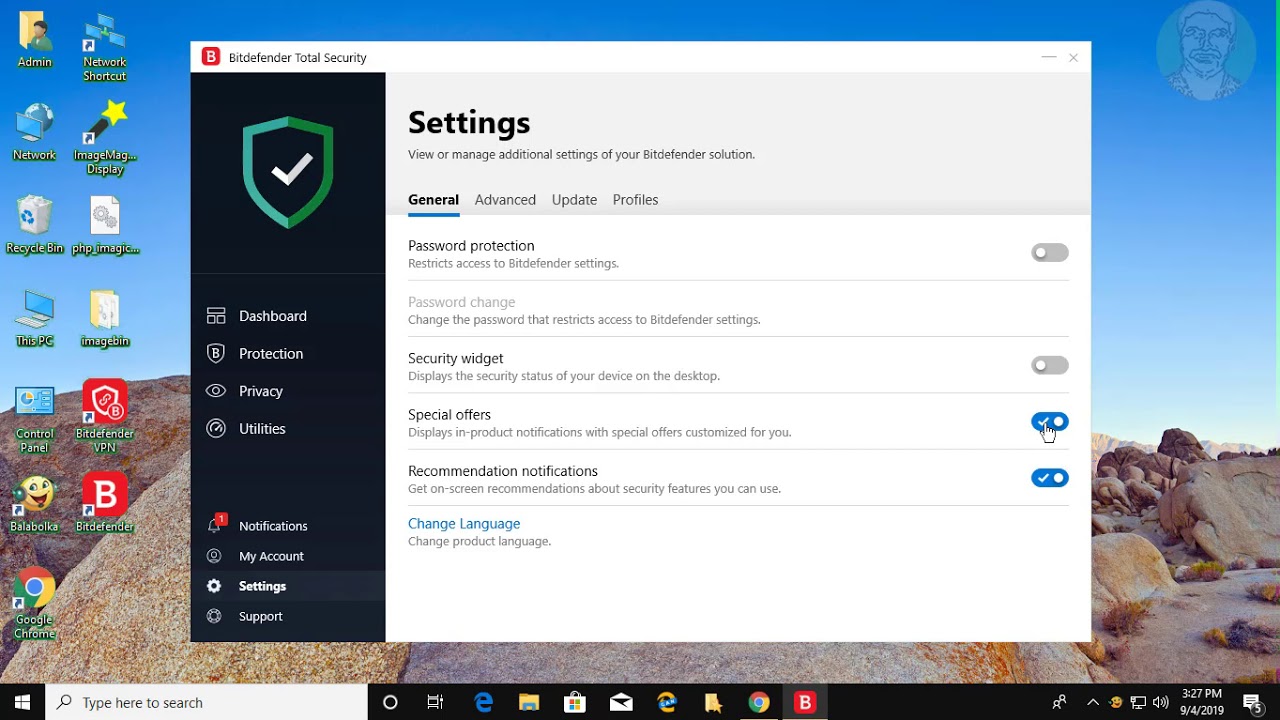Viewport: 1280px width, 720px height.
Task: Click the Bitdefender logo in title bar
Action: point(211,57)
